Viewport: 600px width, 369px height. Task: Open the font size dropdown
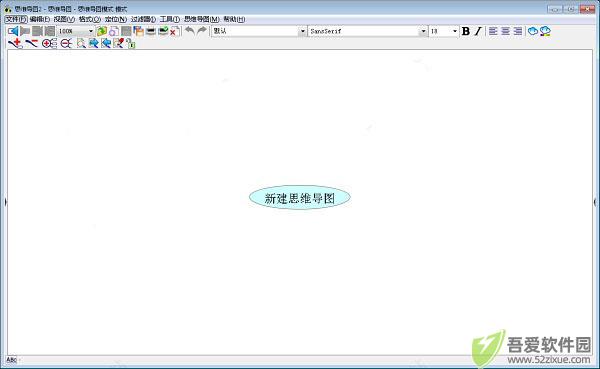click(x=455, y=31)
